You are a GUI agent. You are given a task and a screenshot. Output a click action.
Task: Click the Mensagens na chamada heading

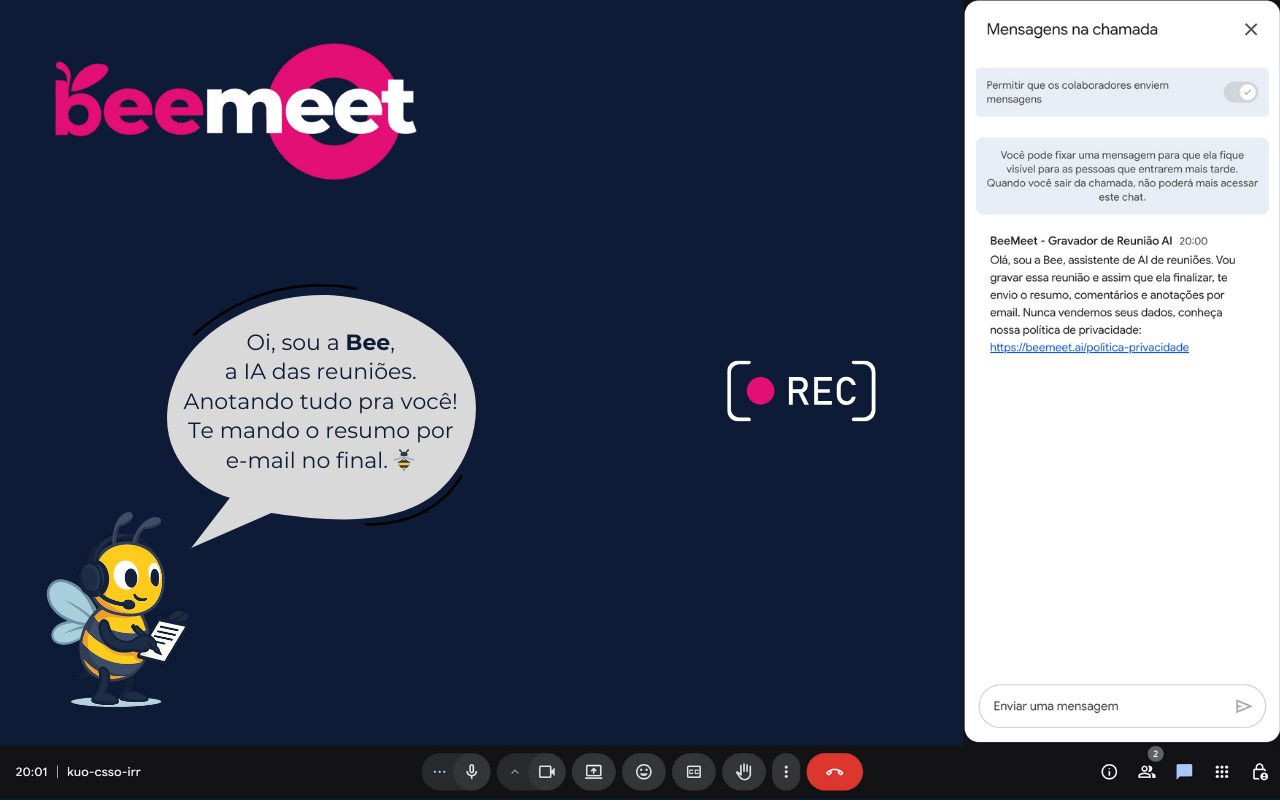pyautogui.click(x=1072, y=29)
